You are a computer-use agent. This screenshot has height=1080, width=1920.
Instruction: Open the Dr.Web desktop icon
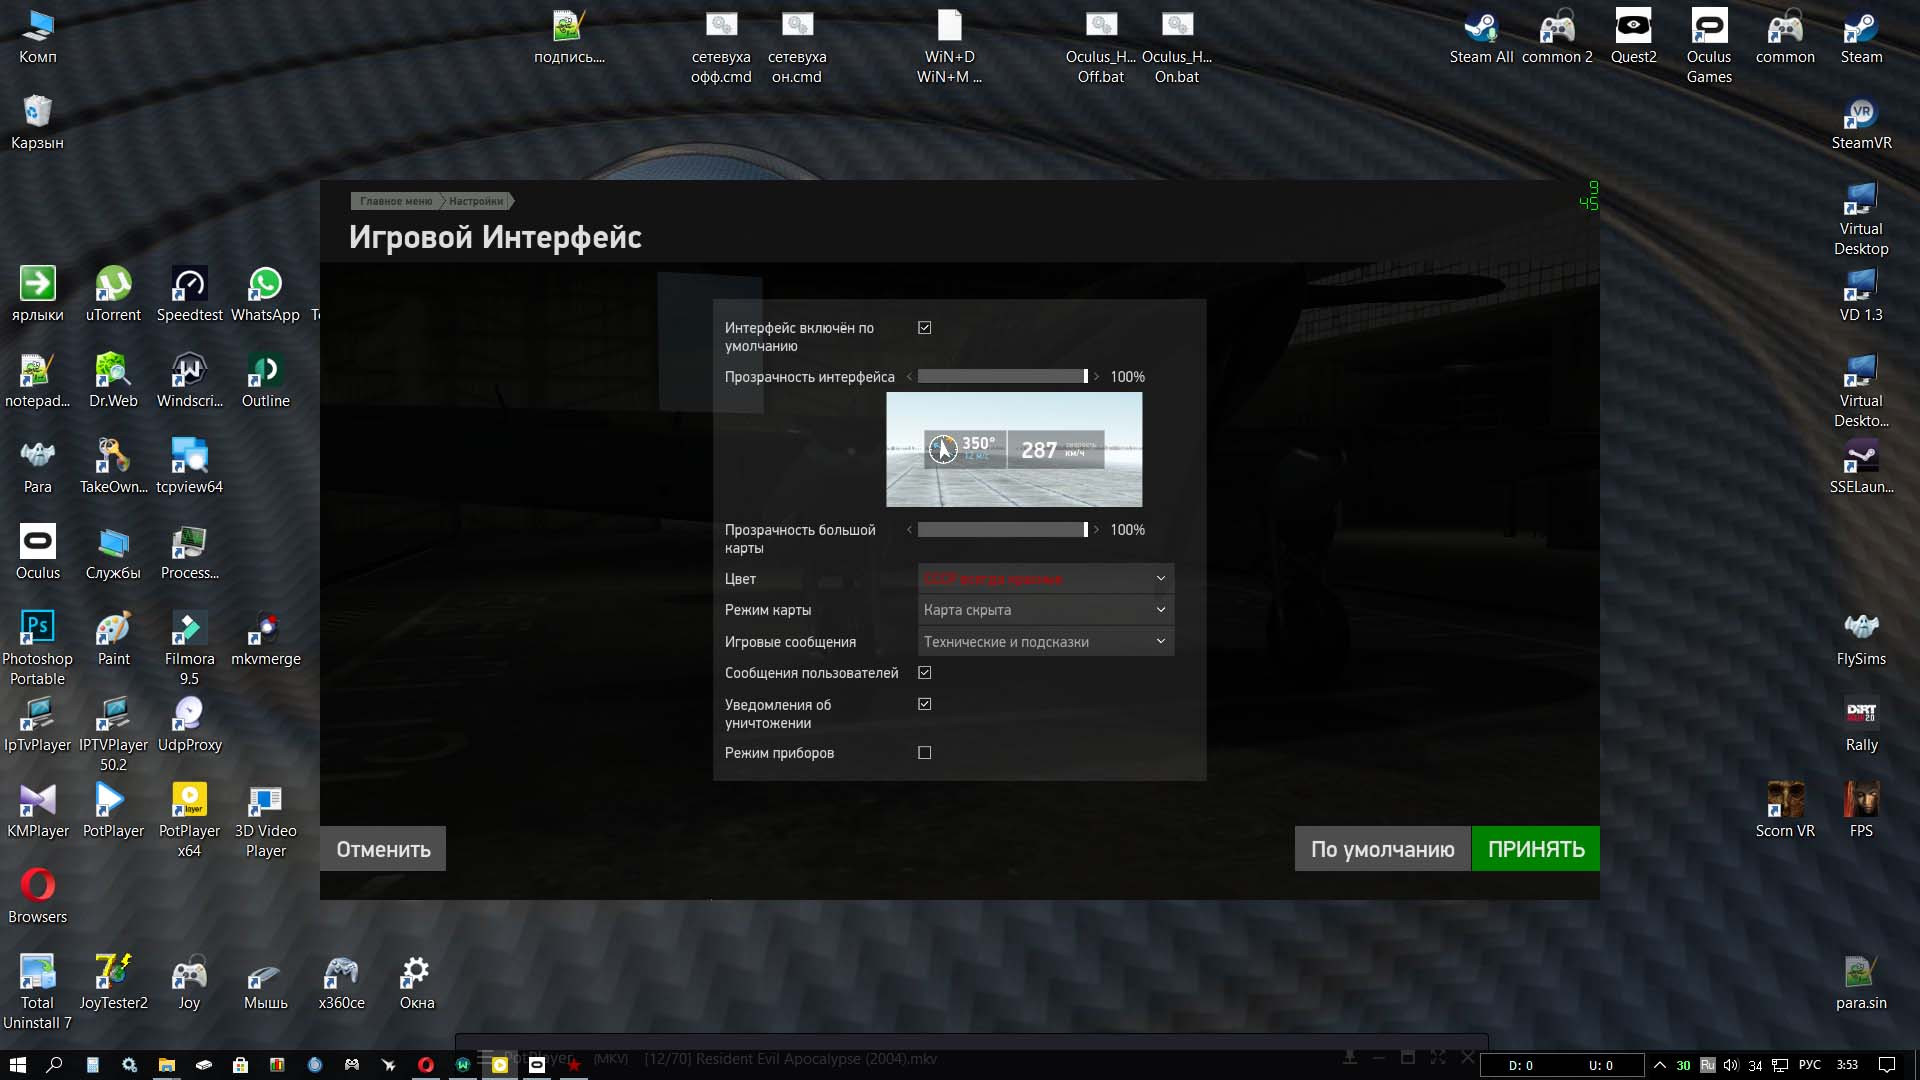[113, 381]
